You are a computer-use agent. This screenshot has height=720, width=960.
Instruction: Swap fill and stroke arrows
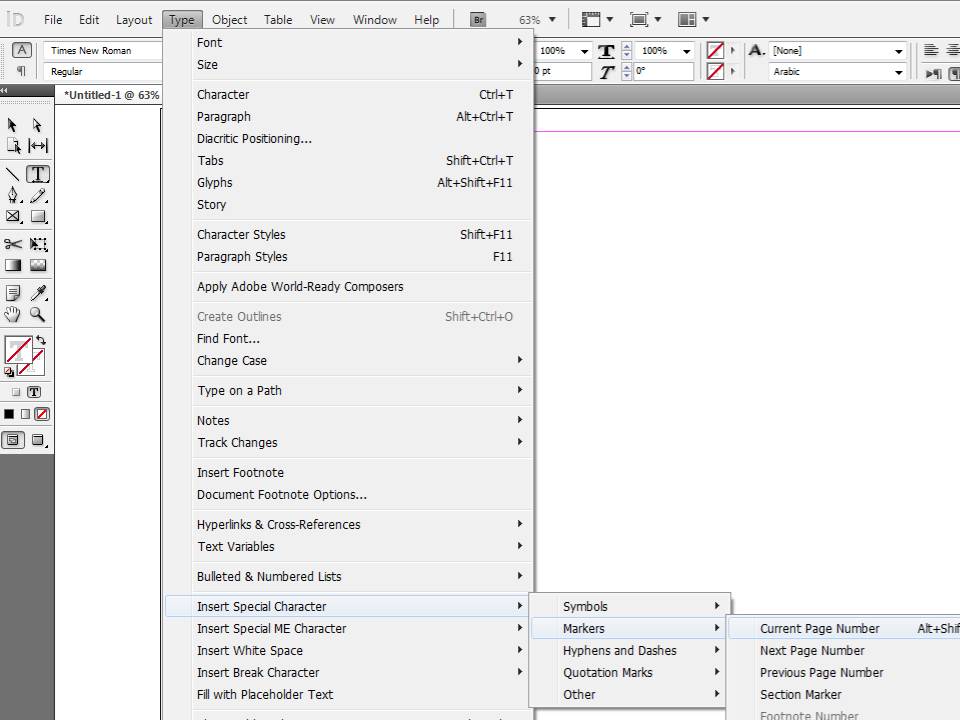[x=41, y=340]
